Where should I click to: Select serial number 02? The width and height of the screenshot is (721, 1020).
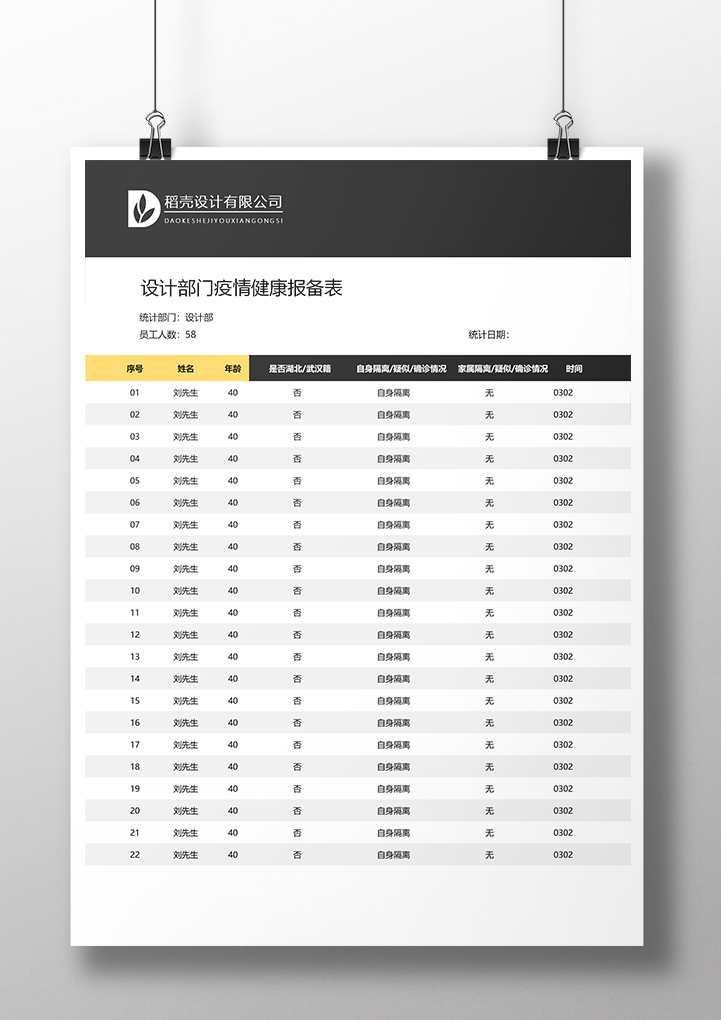pos(135,415)
